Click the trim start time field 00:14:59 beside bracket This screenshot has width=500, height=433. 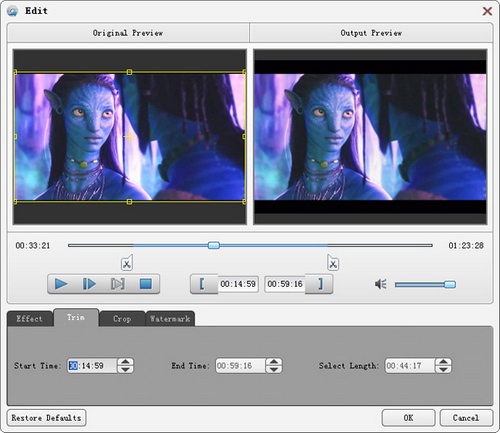click(238, 284)
